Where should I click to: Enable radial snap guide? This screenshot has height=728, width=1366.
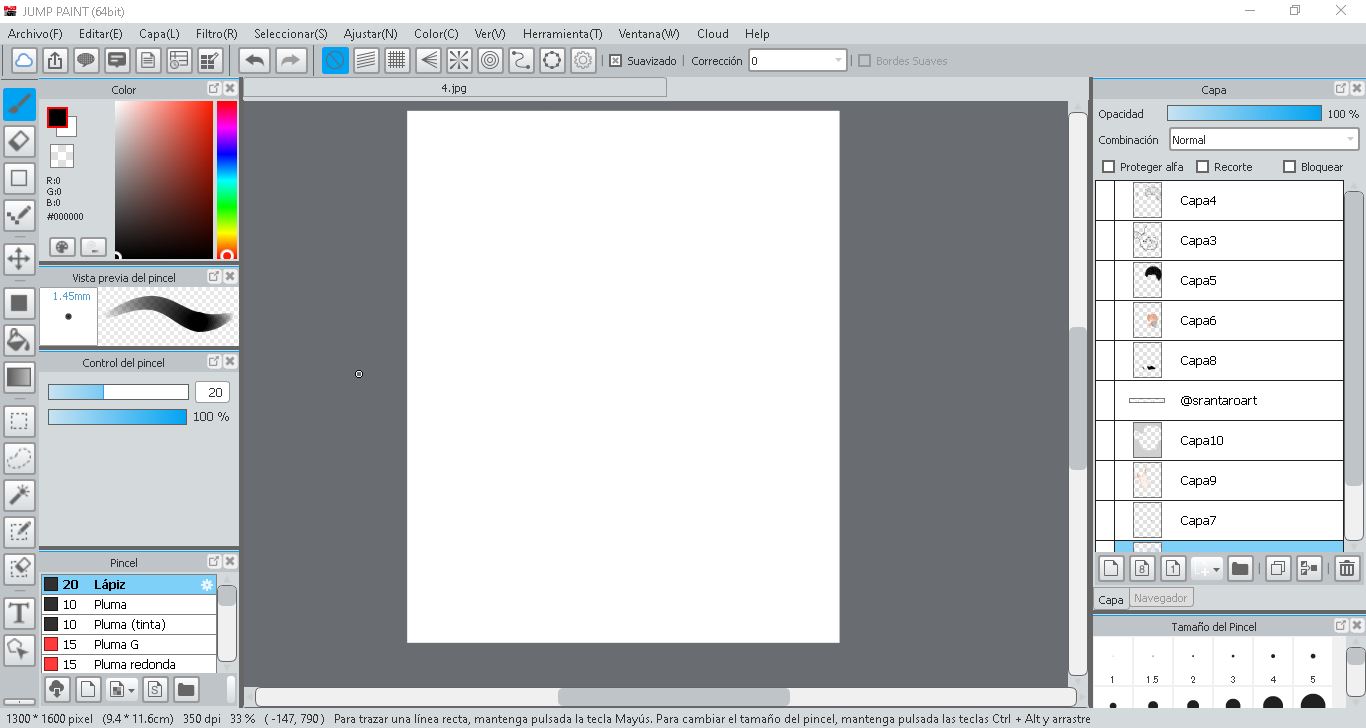coord(459,61)
